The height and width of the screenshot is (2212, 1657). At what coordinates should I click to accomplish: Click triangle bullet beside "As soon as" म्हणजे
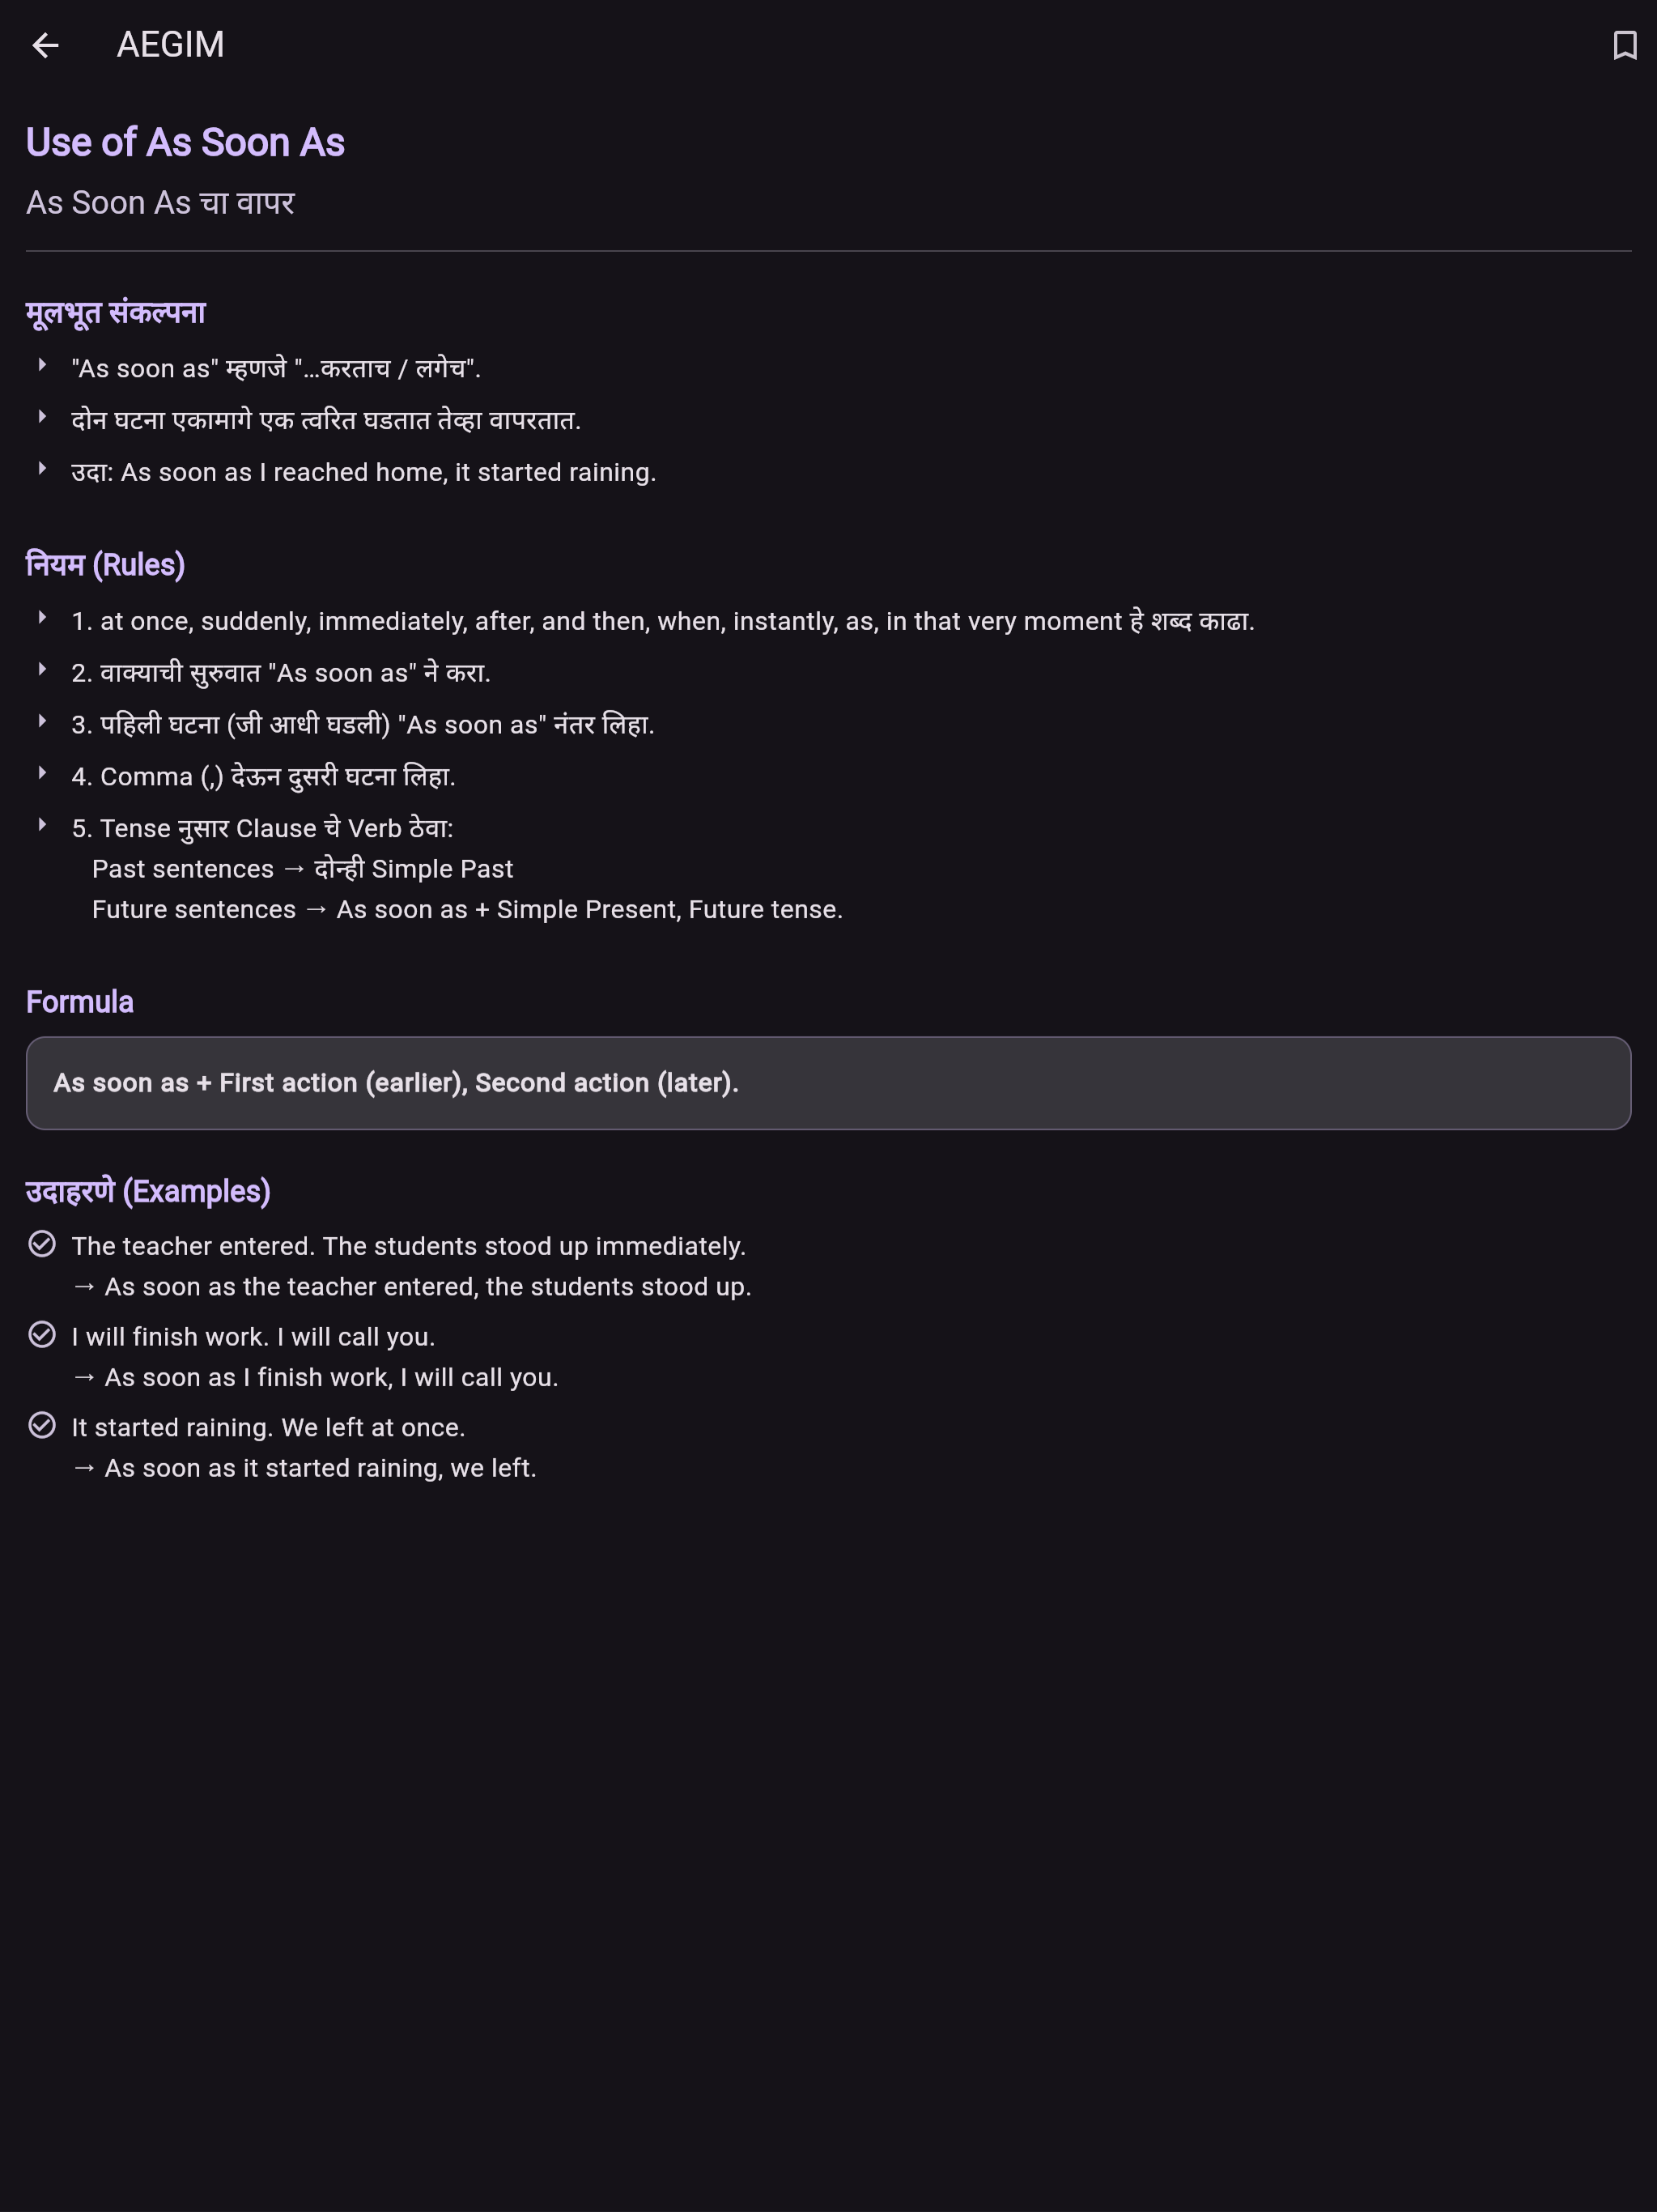pyautogui.click(x=42, y=365)
